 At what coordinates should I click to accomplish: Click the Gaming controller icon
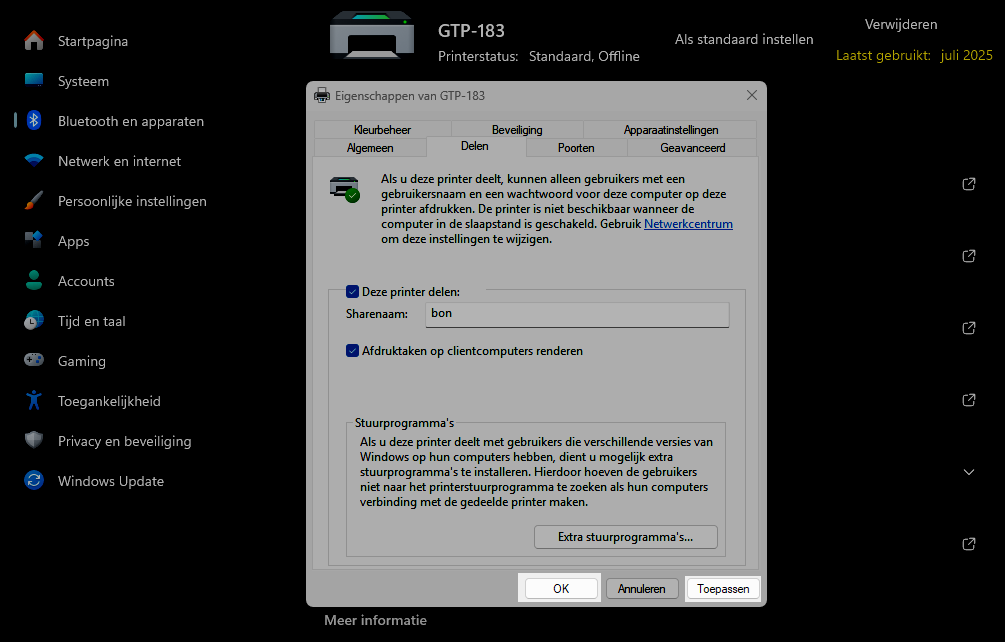click(x=34, y=361)
